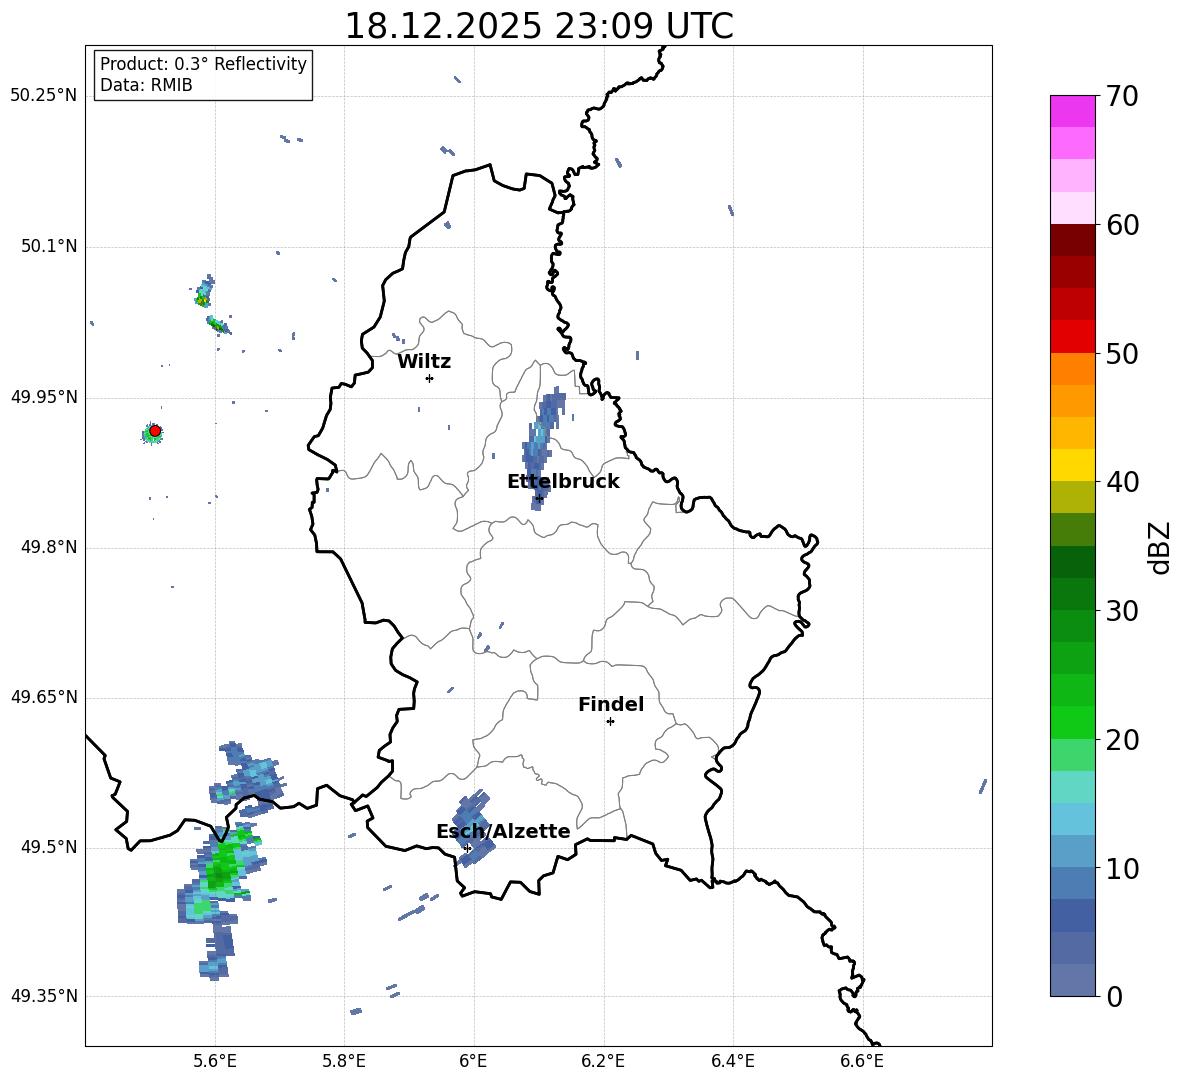Screen dimensions: 1184x1081
Task: Click the colorbar tick value 50
Action: click(x=1122, y=353)
